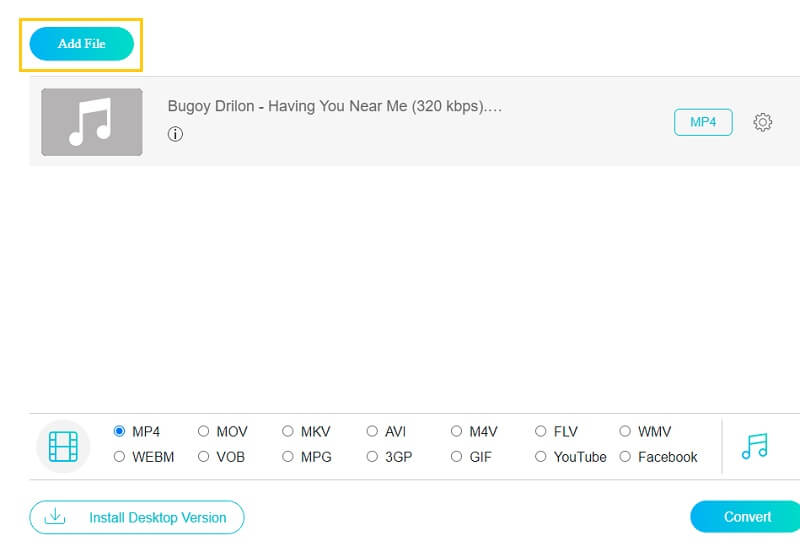This screenshot has width=800, height=557.
Task: Pick the YouTube preset radio button
Action: pyautogui.click(x=541, y=457)
